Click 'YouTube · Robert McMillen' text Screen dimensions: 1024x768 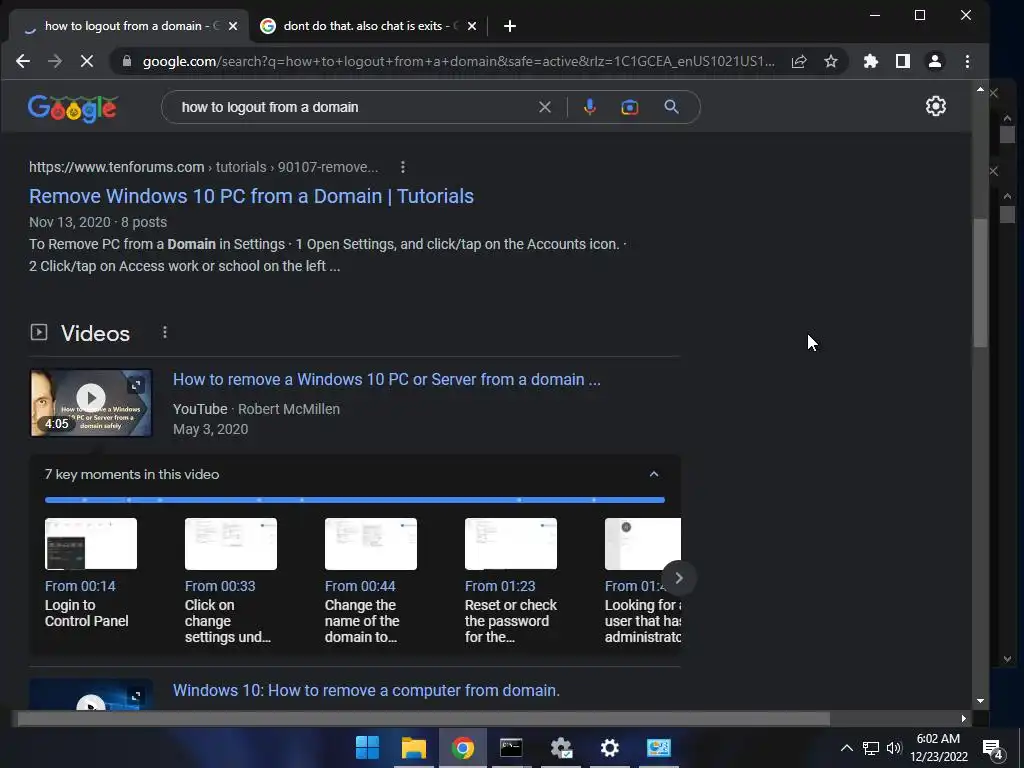[256, 409]
